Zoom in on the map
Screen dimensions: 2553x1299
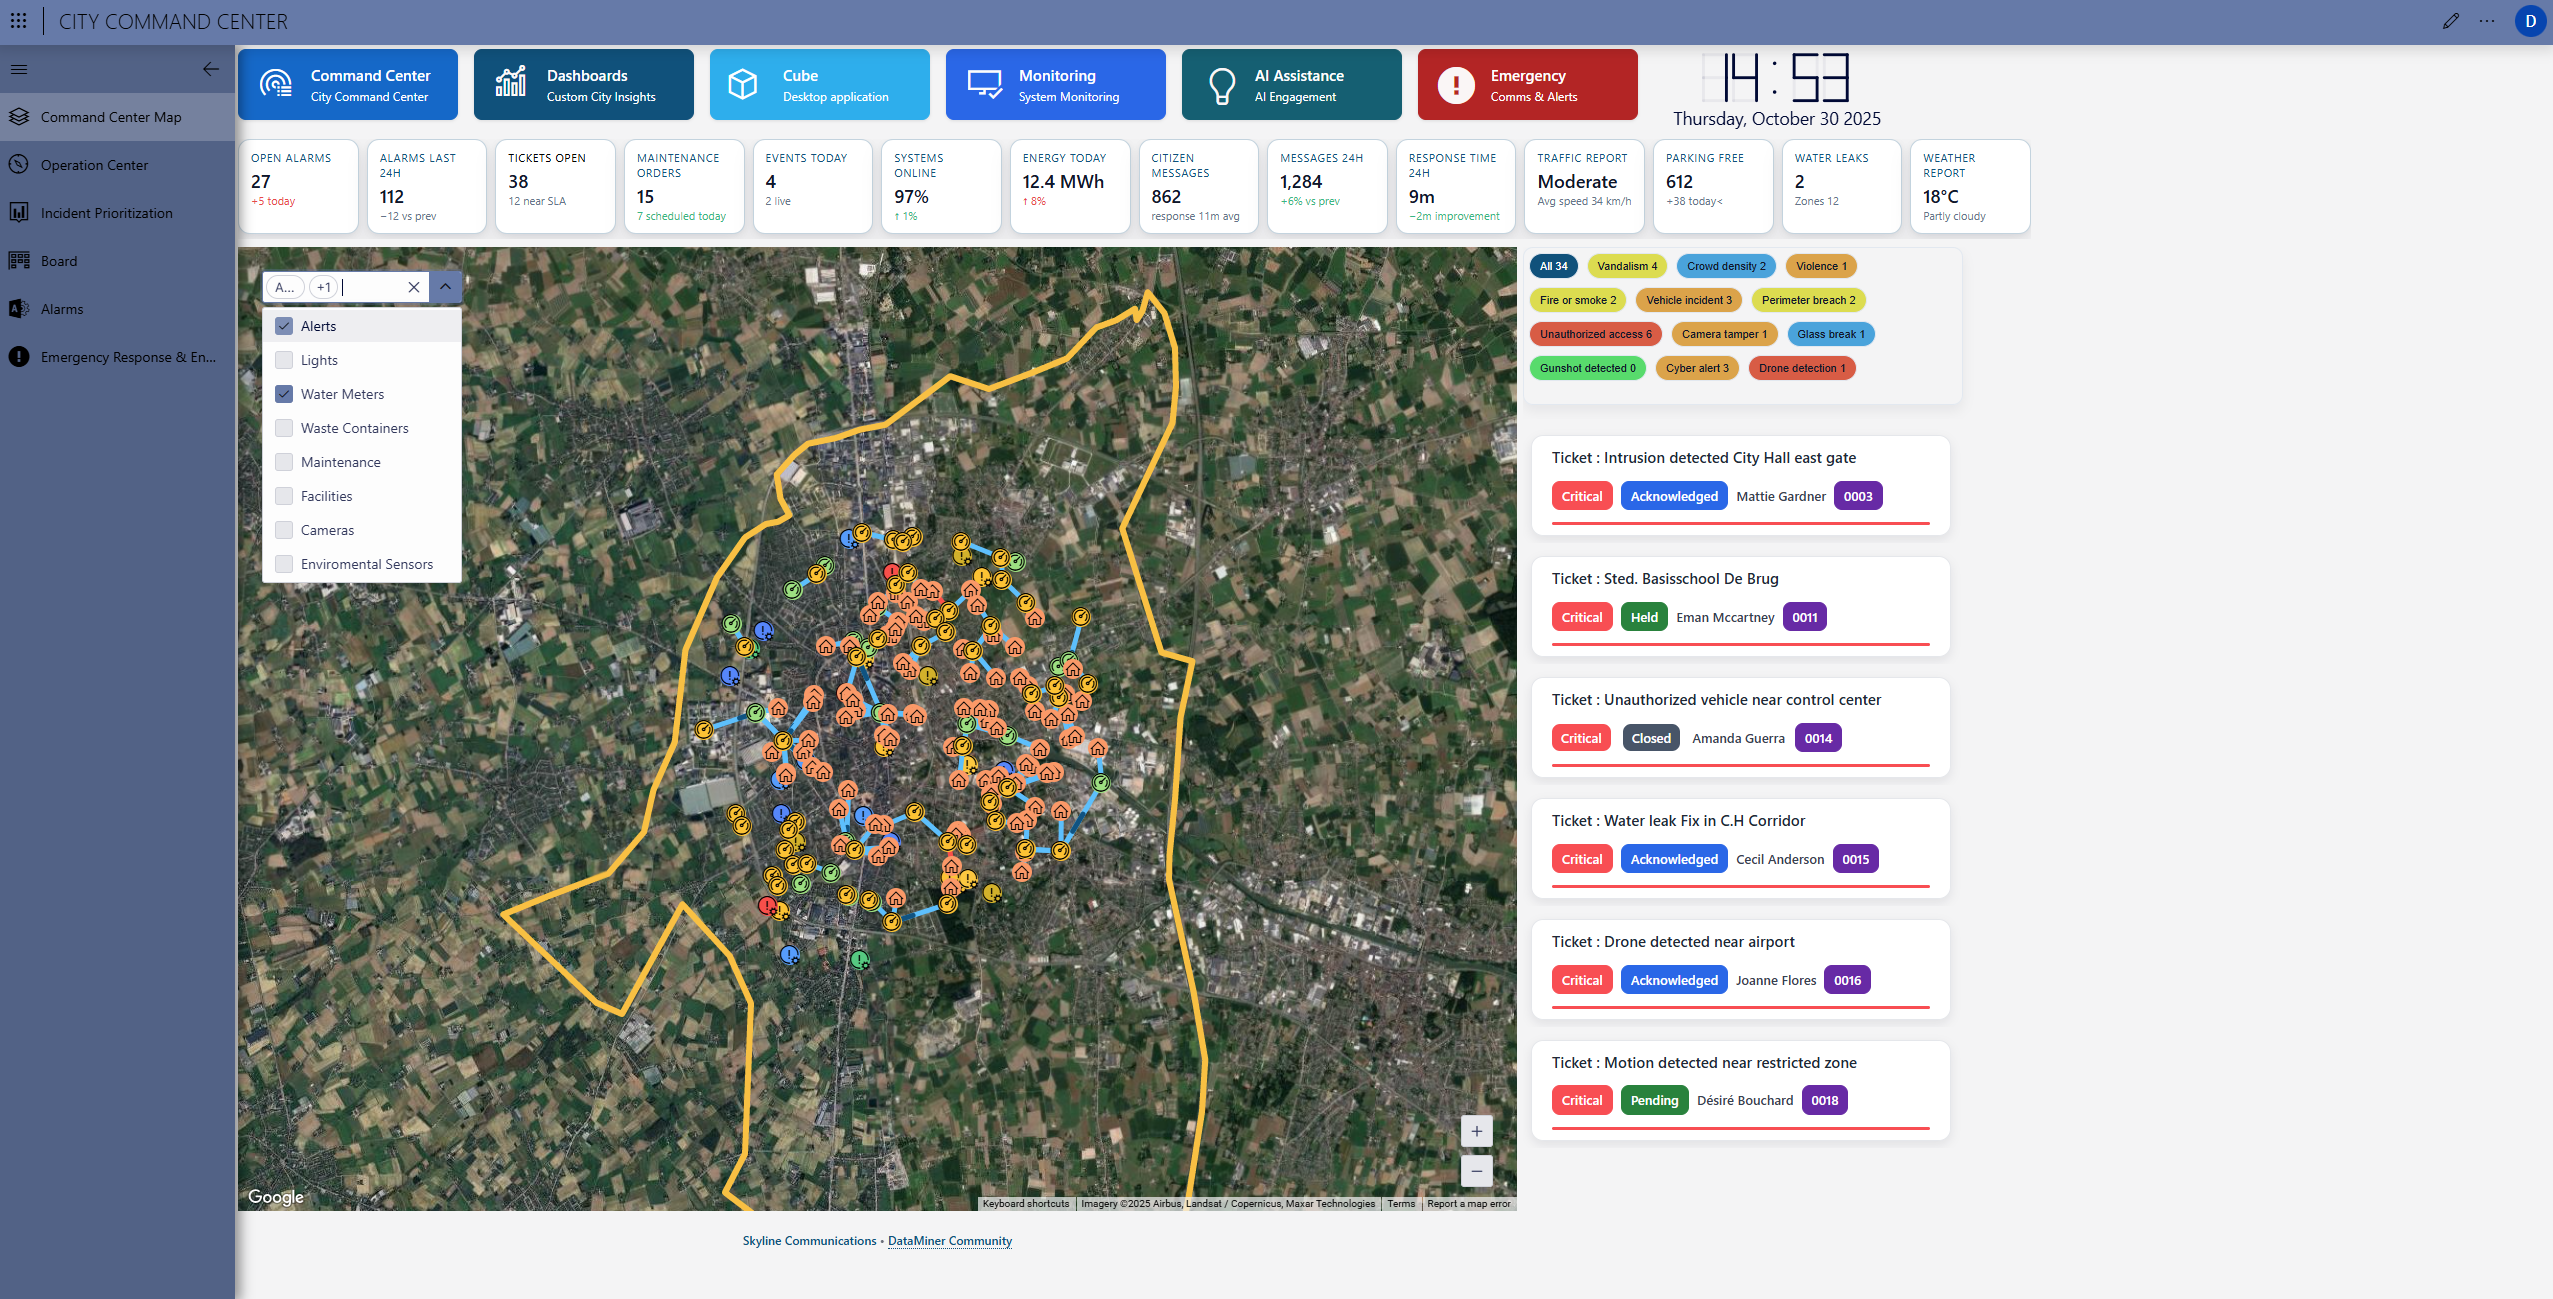[x=1476, y=1131]
